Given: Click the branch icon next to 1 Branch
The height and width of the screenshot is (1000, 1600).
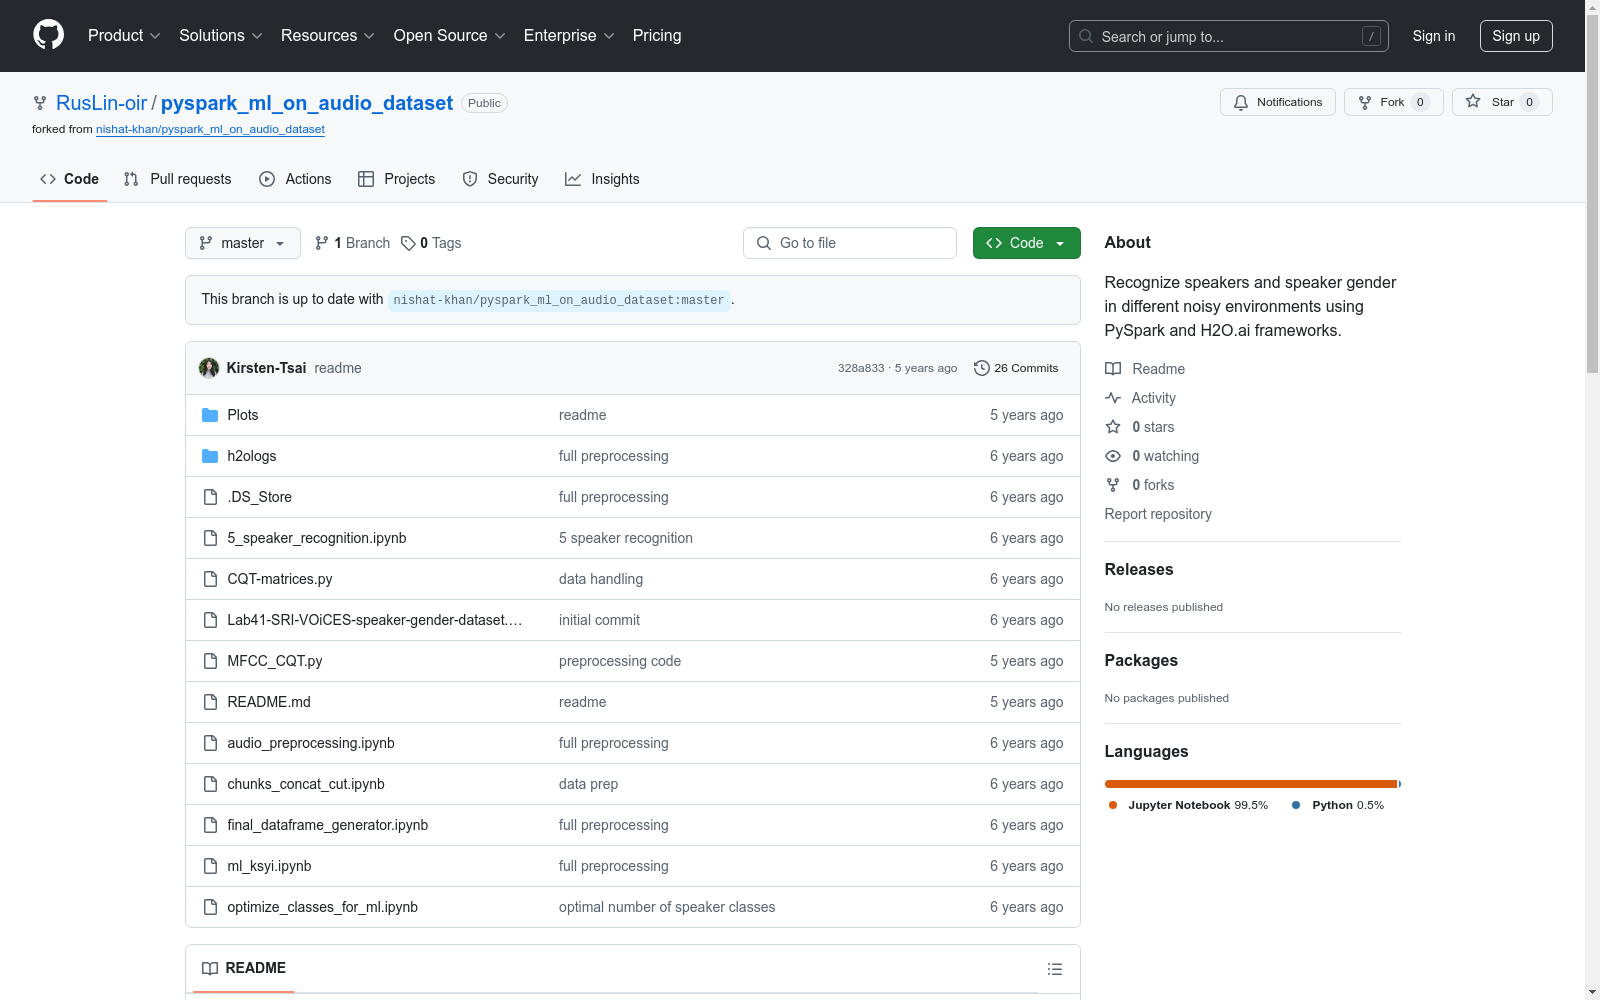Looking at the screenshot, I should coord(321,243).
